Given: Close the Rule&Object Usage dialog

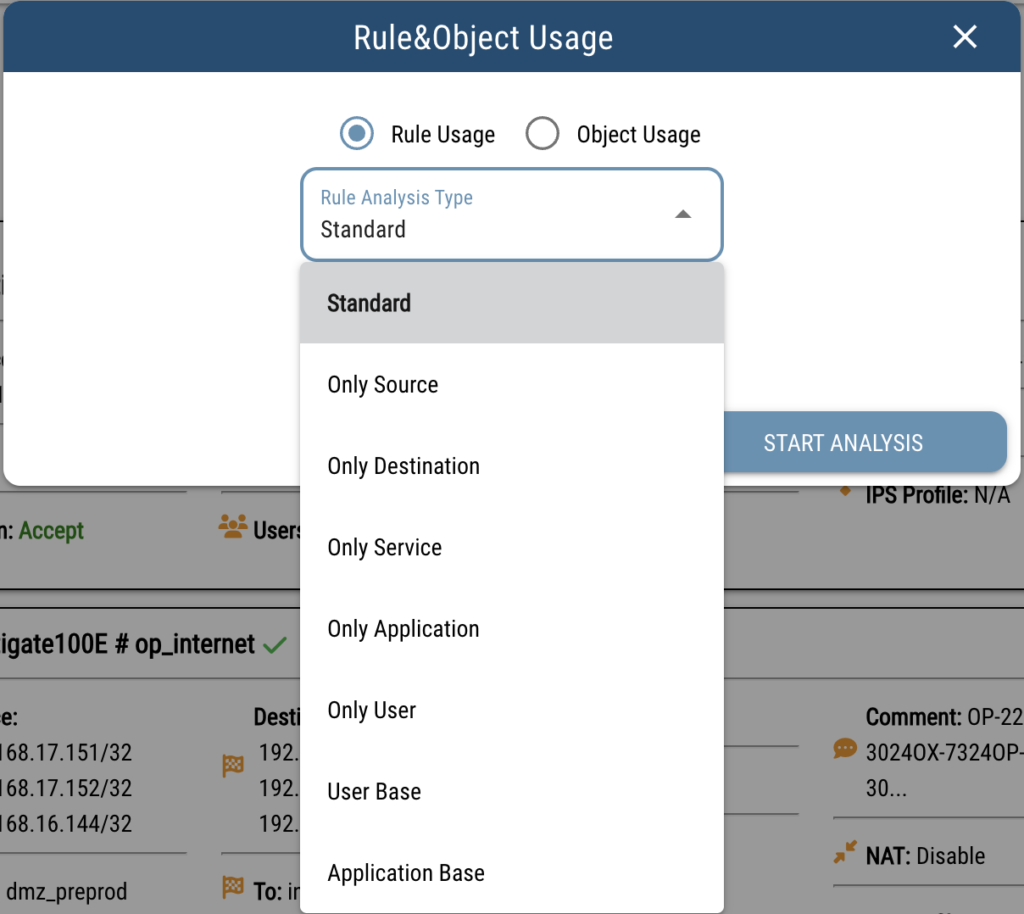Looking at the screenshot, I should (964, 37).
